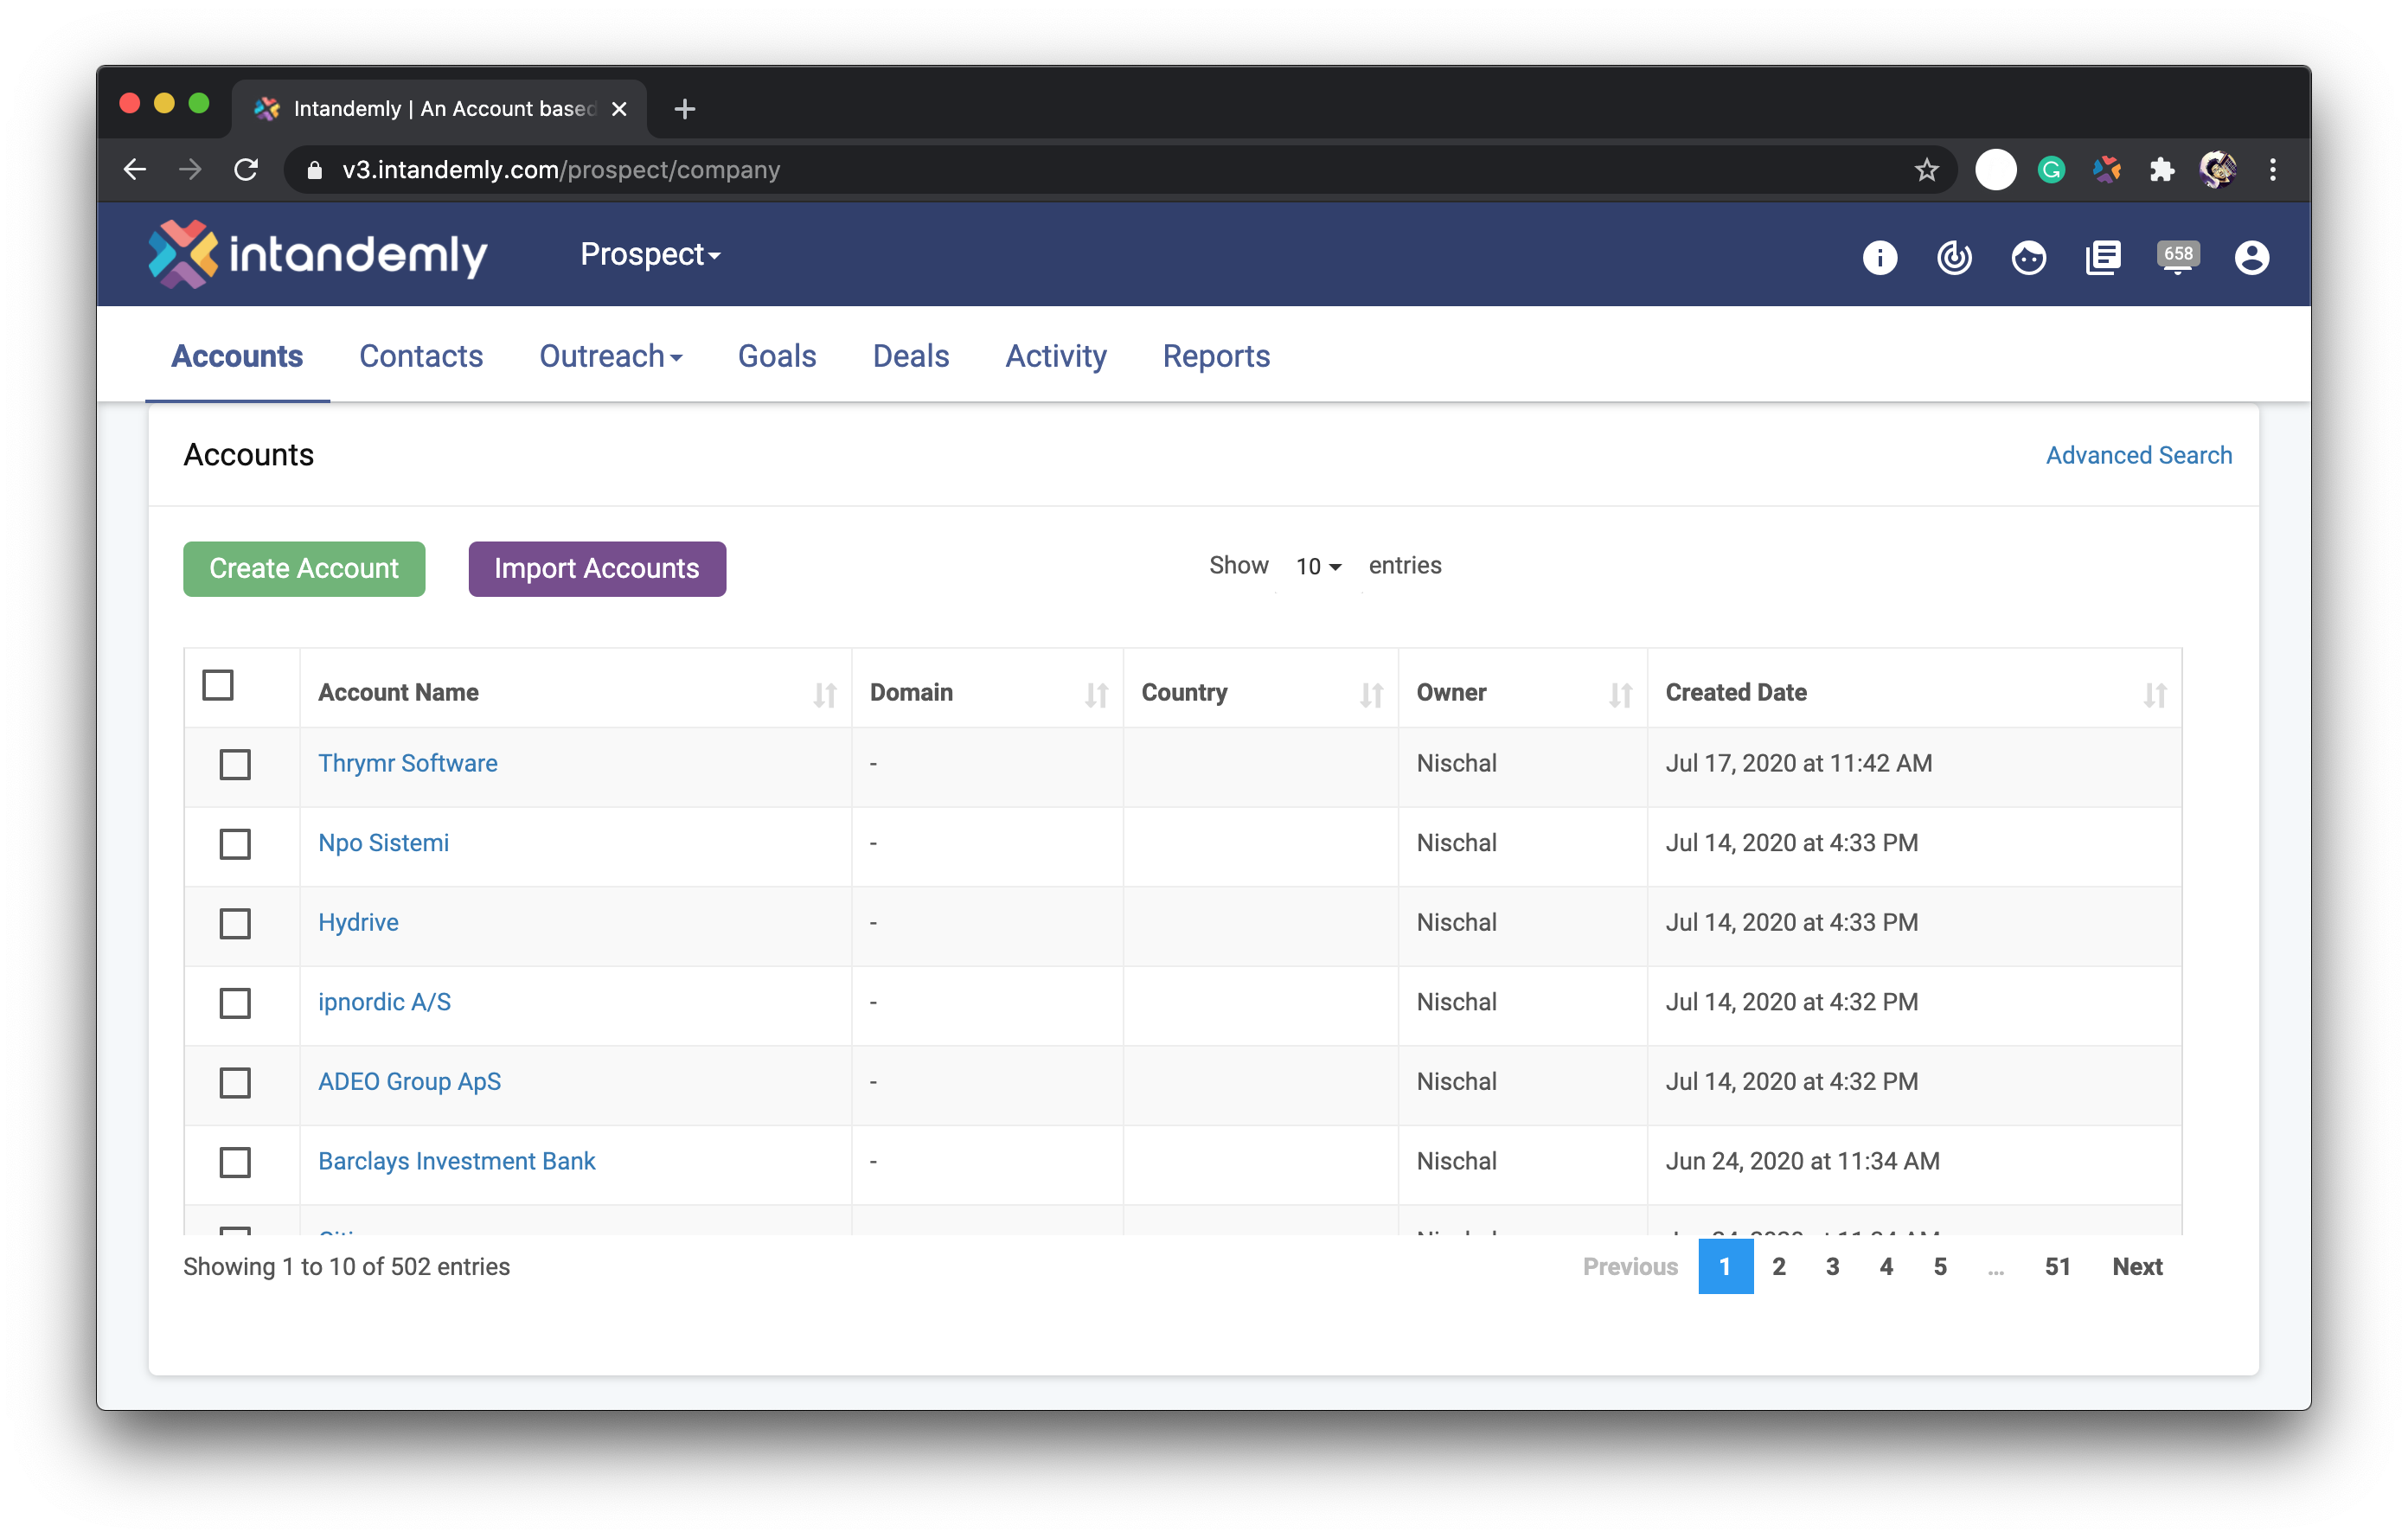Open the Chrome three-dot menu
The image size is (2408, 1538).
[x=2272, y=170]
